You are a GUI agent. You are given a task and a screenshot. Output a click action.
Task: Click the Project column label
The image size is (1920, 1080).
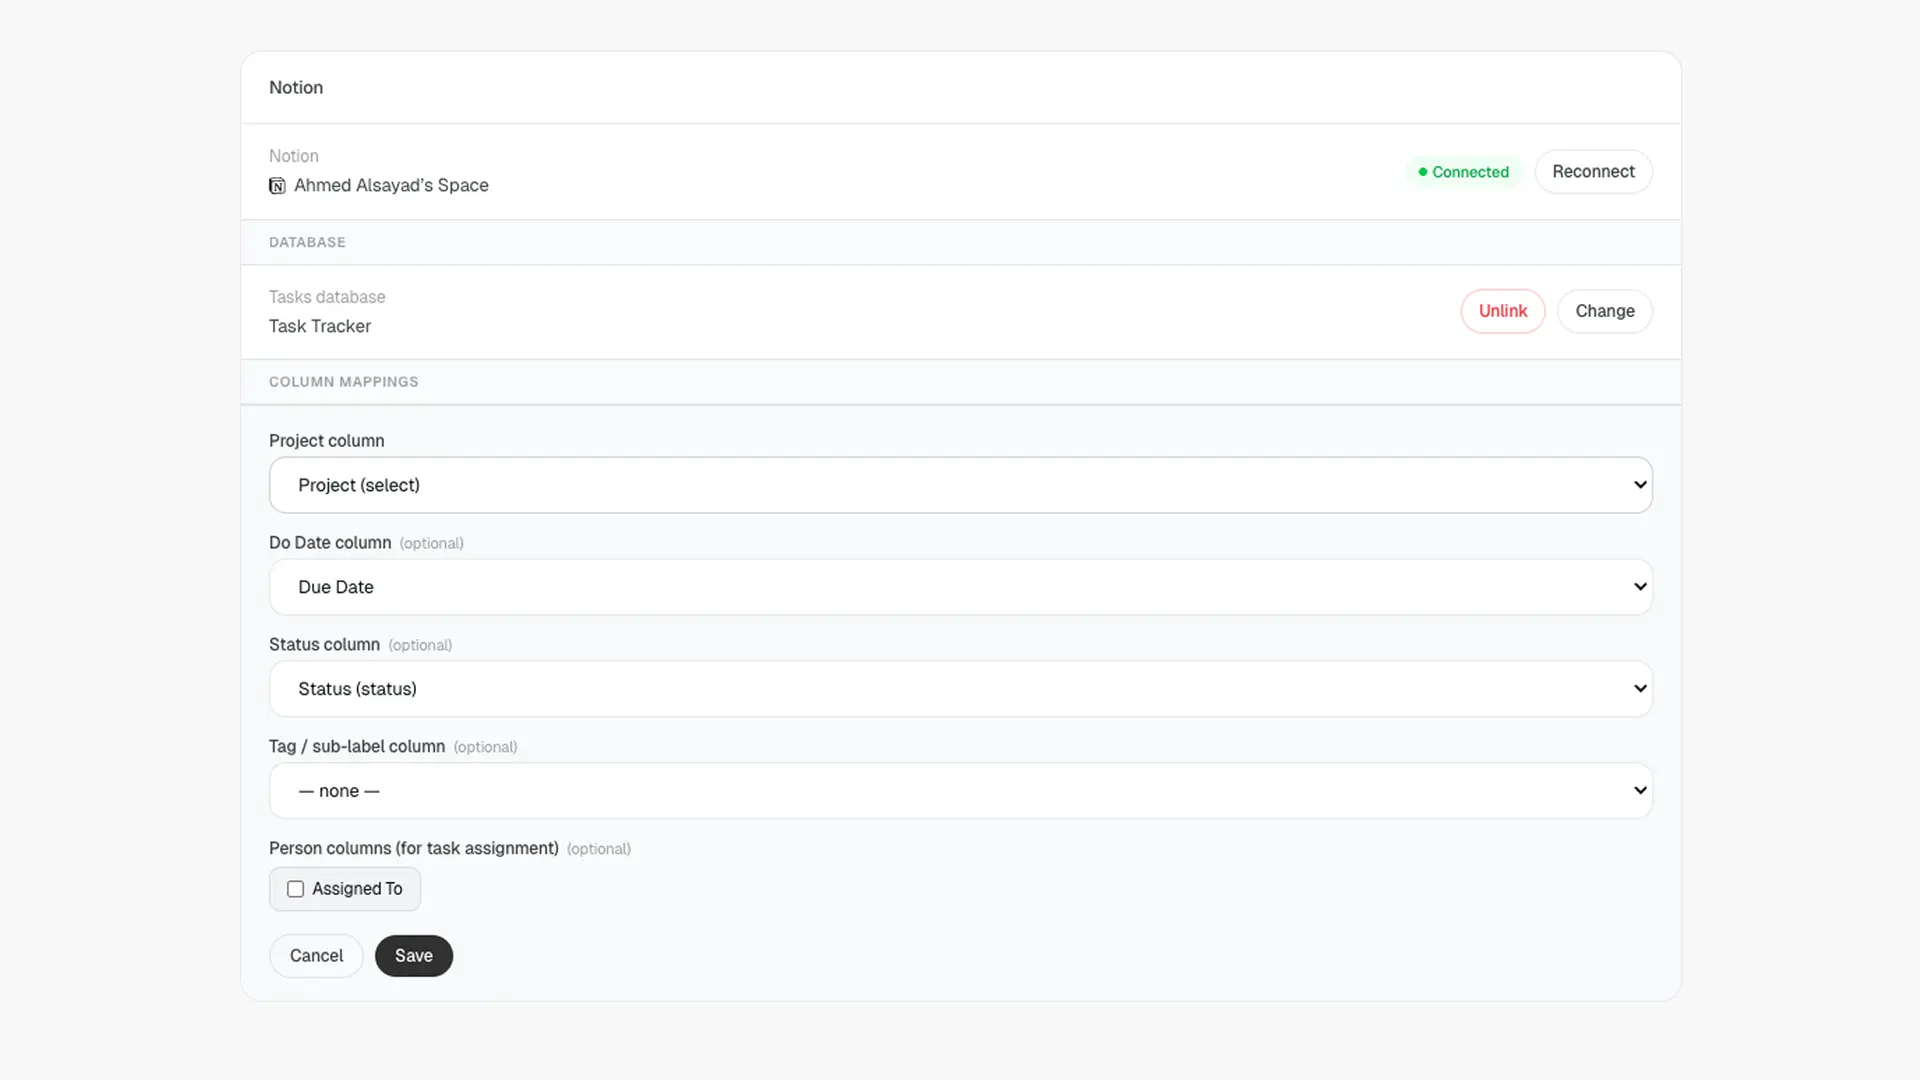(x=326, y=441)
